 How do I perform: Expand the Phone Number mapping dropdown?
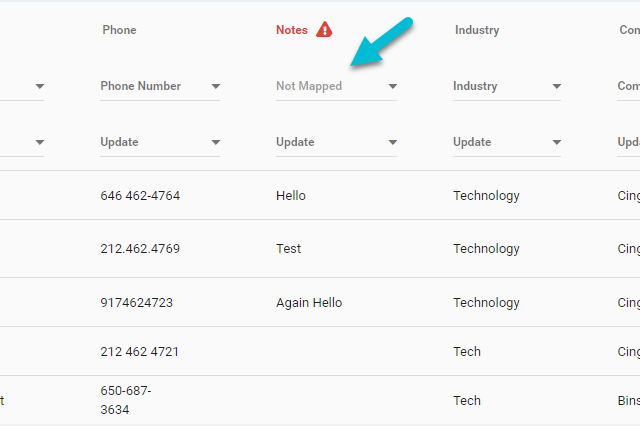[160, 86]
